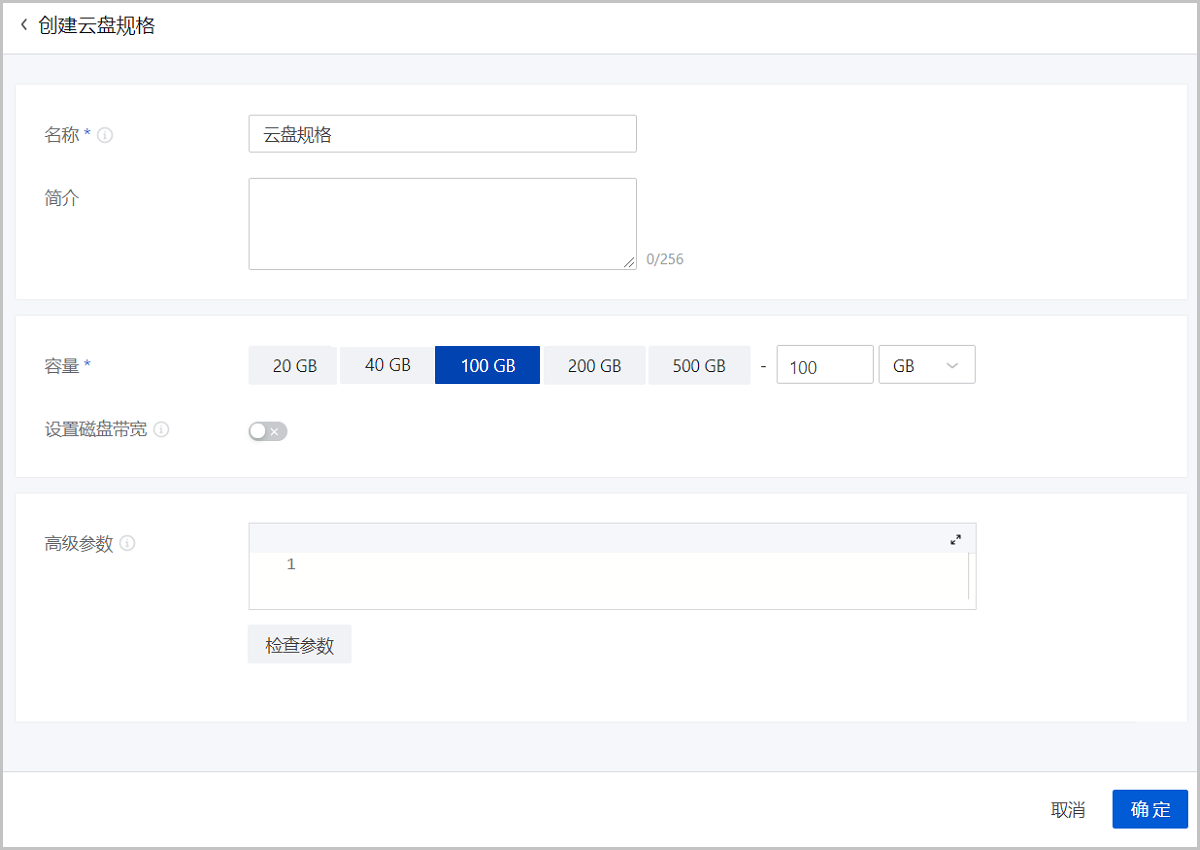The image size is (1200, 850).
Task: Confirm with the 确定 button
Action: 1149,810
